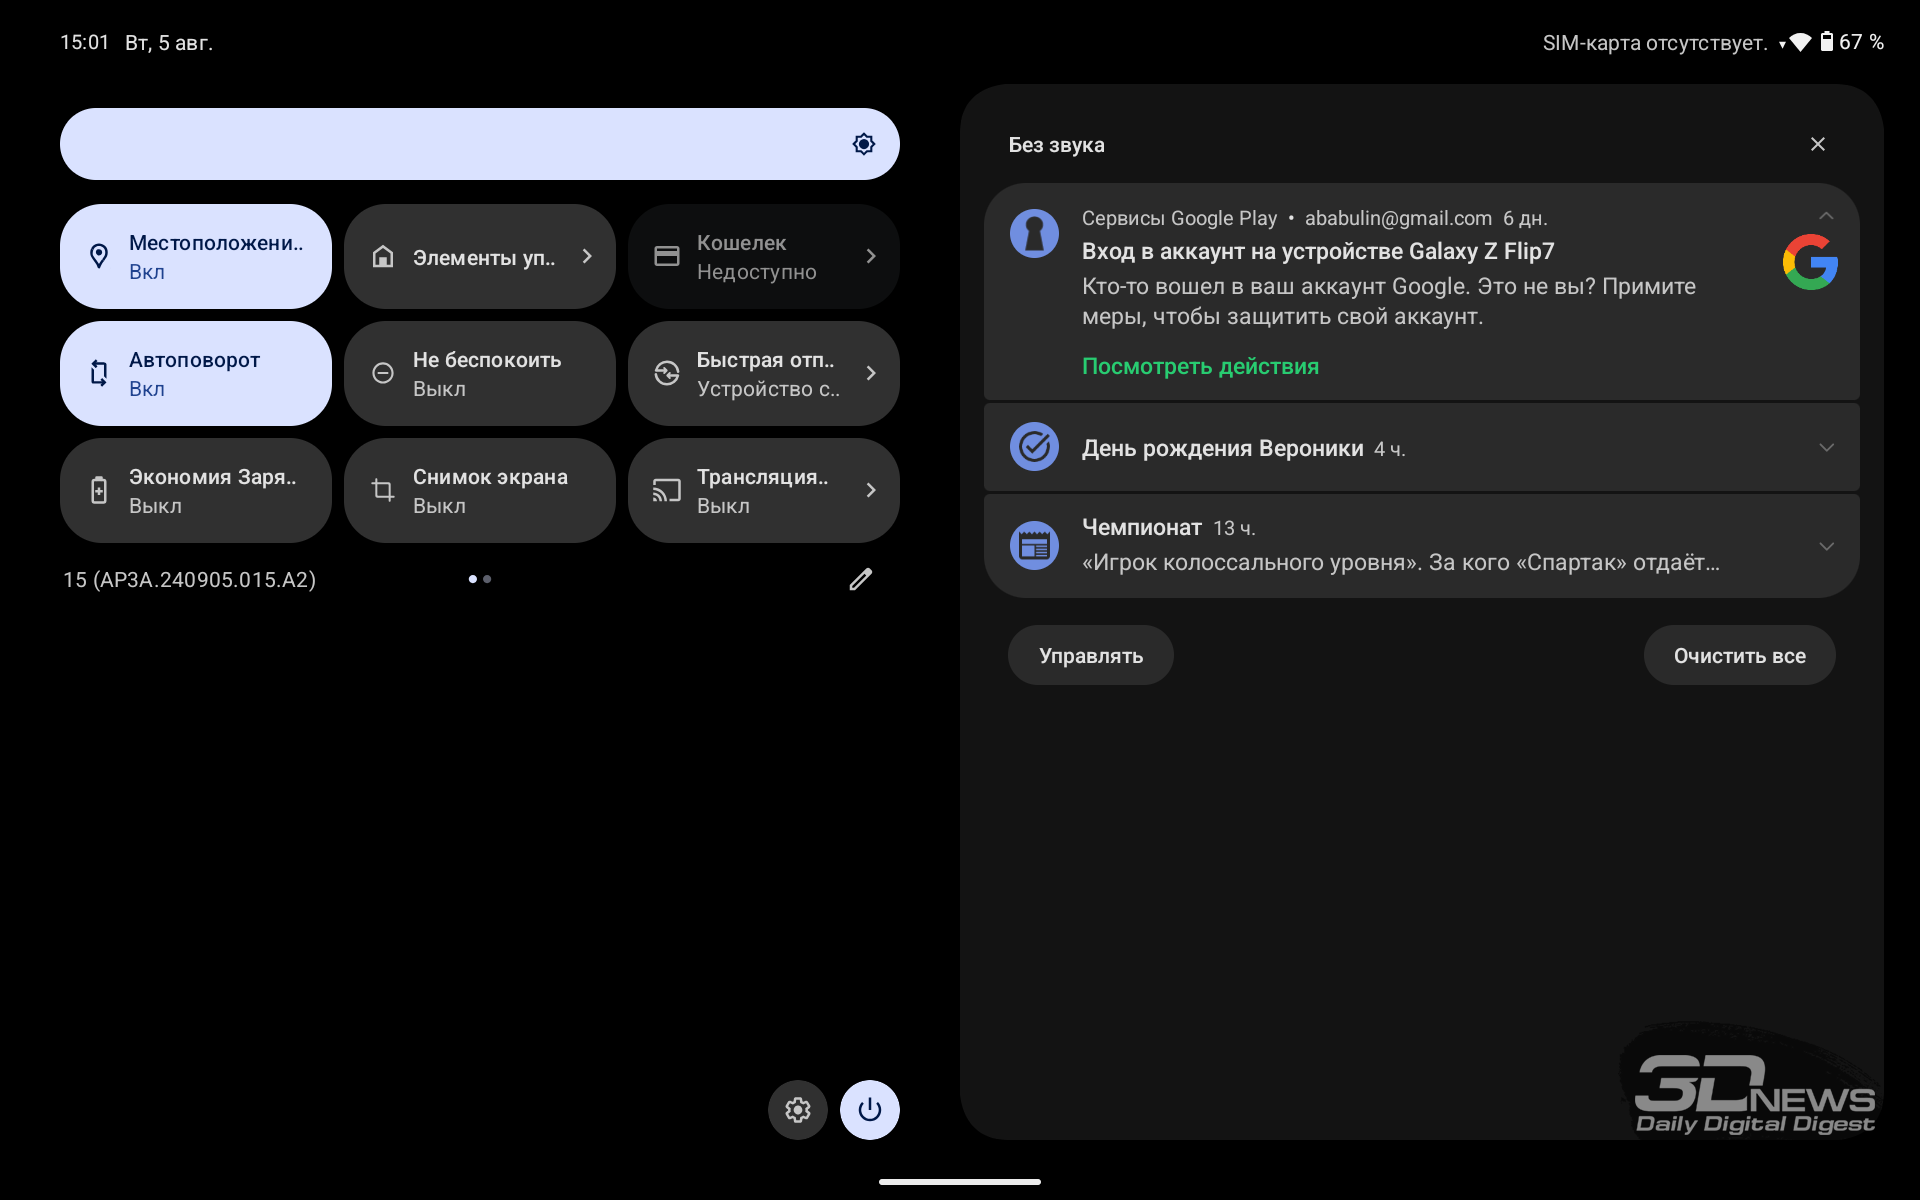The image size is (1920, 1200).
Task: Click the location pin icon
Action: coord(99,257)
